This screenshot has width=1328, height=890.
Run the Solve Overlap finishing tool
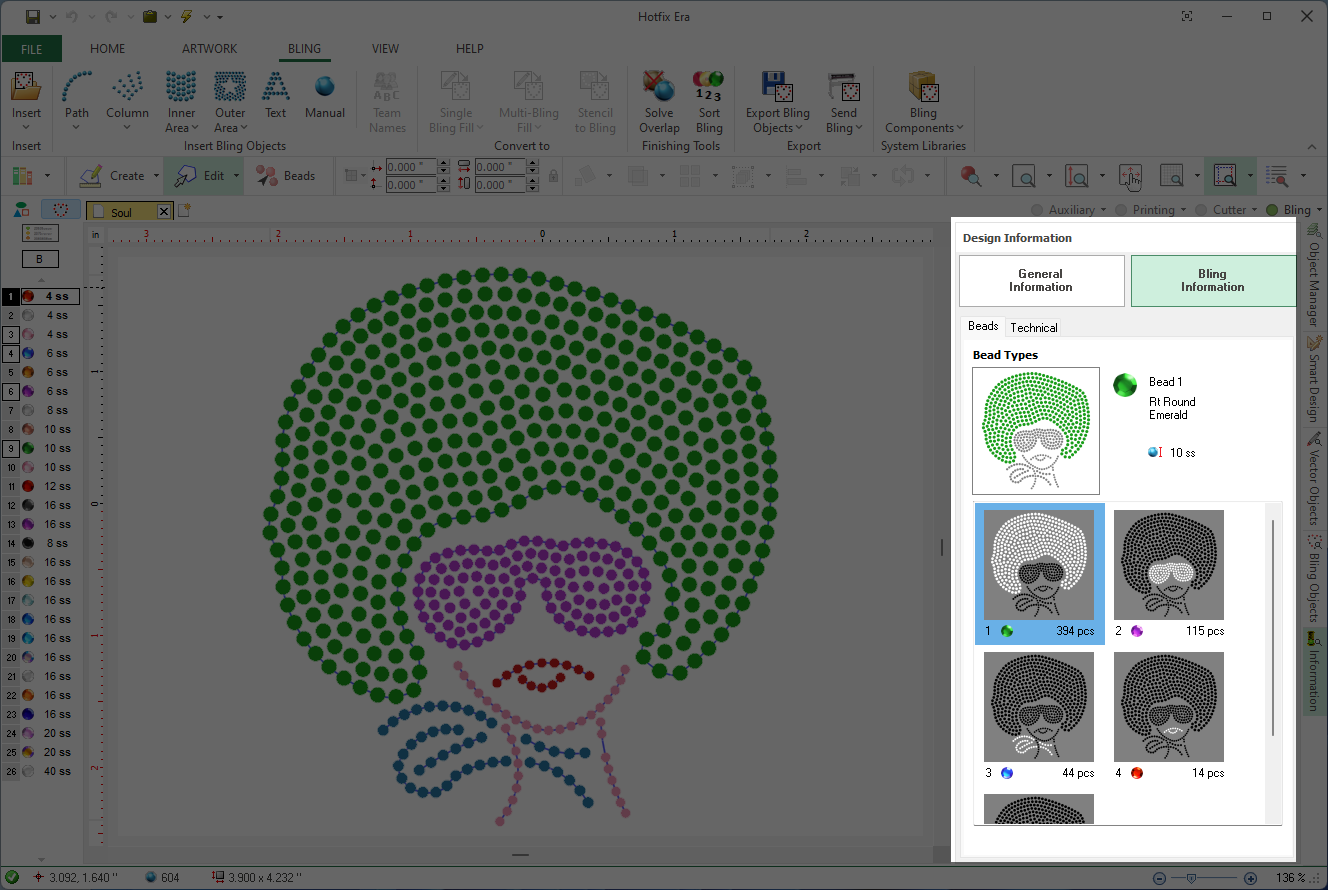pos(659,102)
